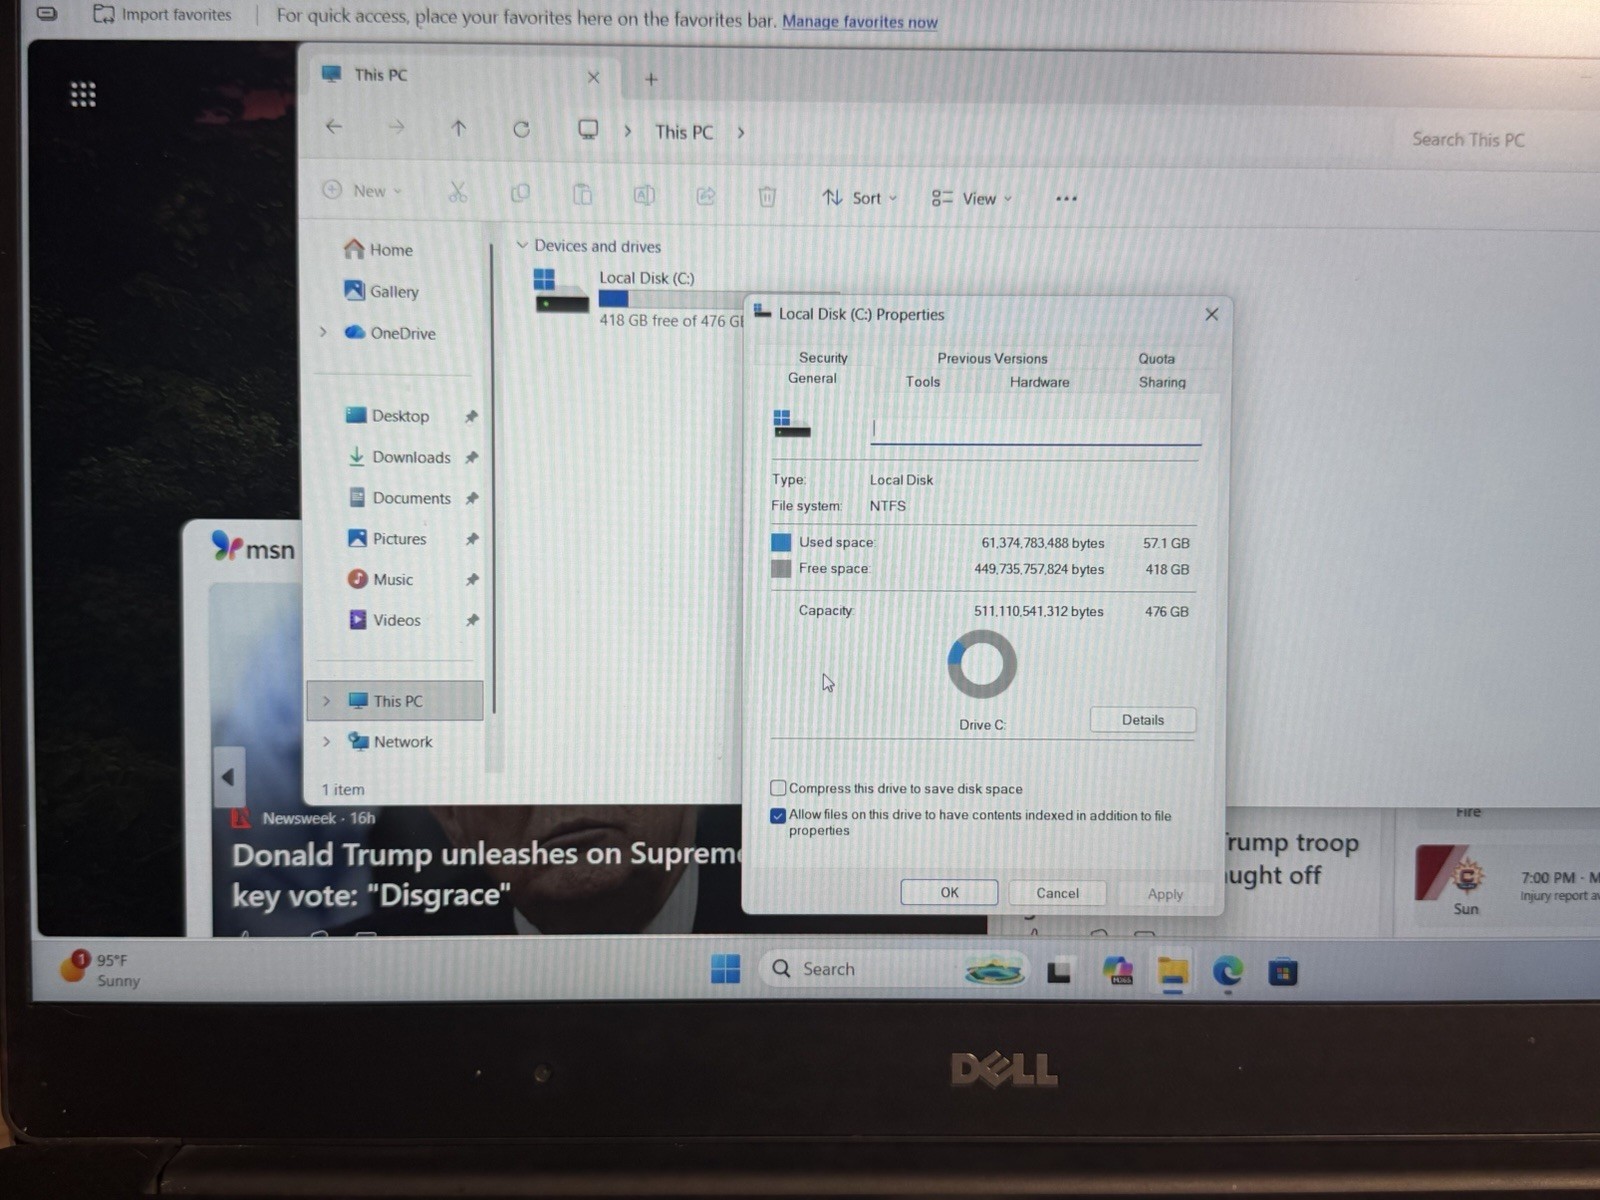Switch to the Security tab
Image resolution: width=1600 pixels, height=1200 pixels.
[x=823, y=357]
